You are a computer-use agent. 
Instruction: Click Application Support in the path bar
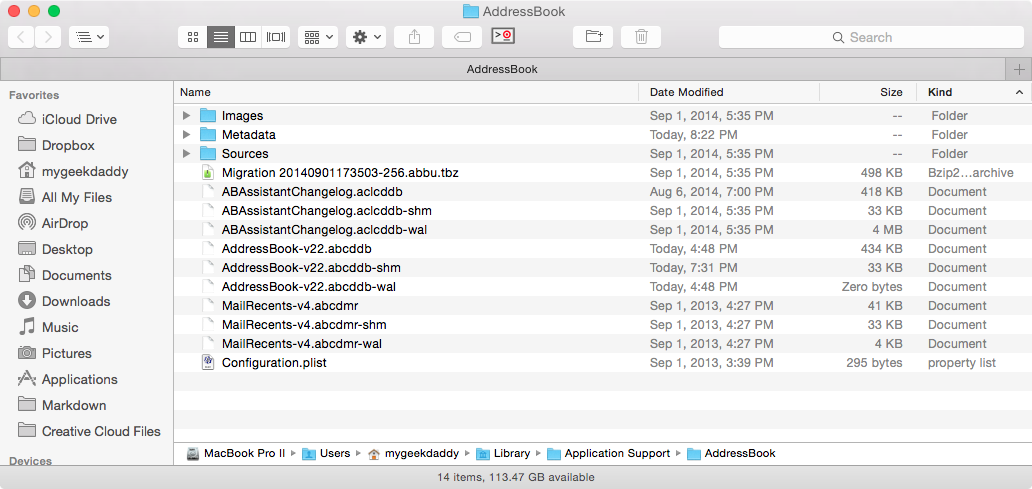click(x=609, y=453)
